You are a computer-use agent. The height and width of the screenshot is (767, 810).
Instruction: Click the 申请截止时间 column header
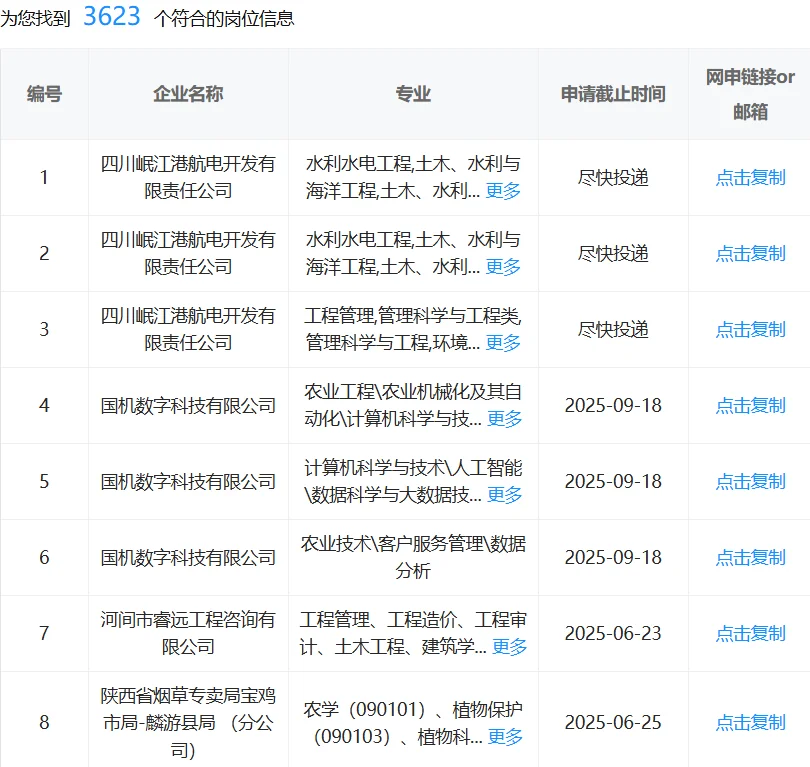click(613, 94)
